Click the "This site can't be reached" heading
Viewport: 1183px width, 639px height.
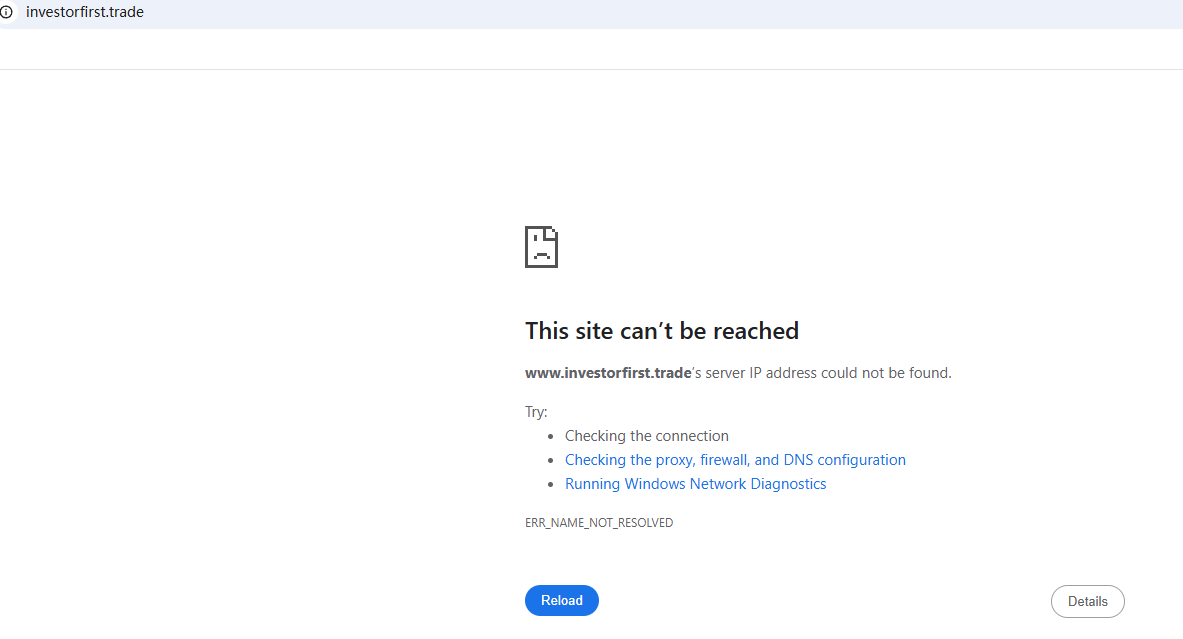click(x=662, y=330)
